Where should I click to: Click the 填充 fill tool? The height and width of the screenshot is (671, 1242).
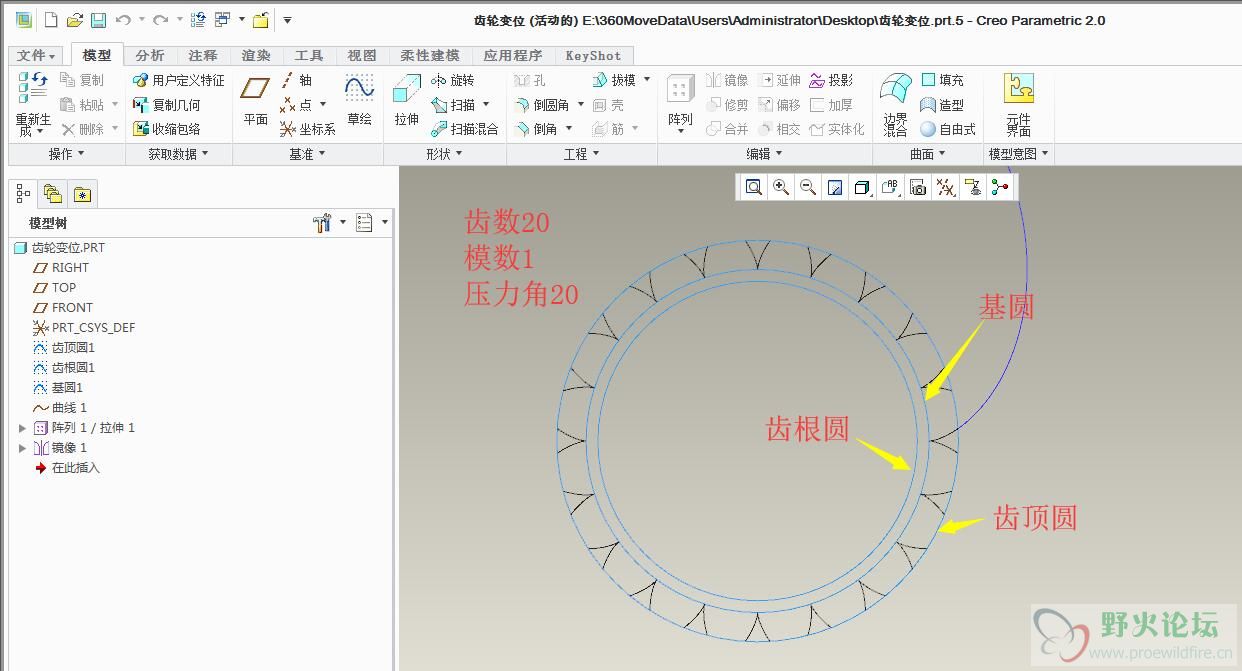point(942,80)
